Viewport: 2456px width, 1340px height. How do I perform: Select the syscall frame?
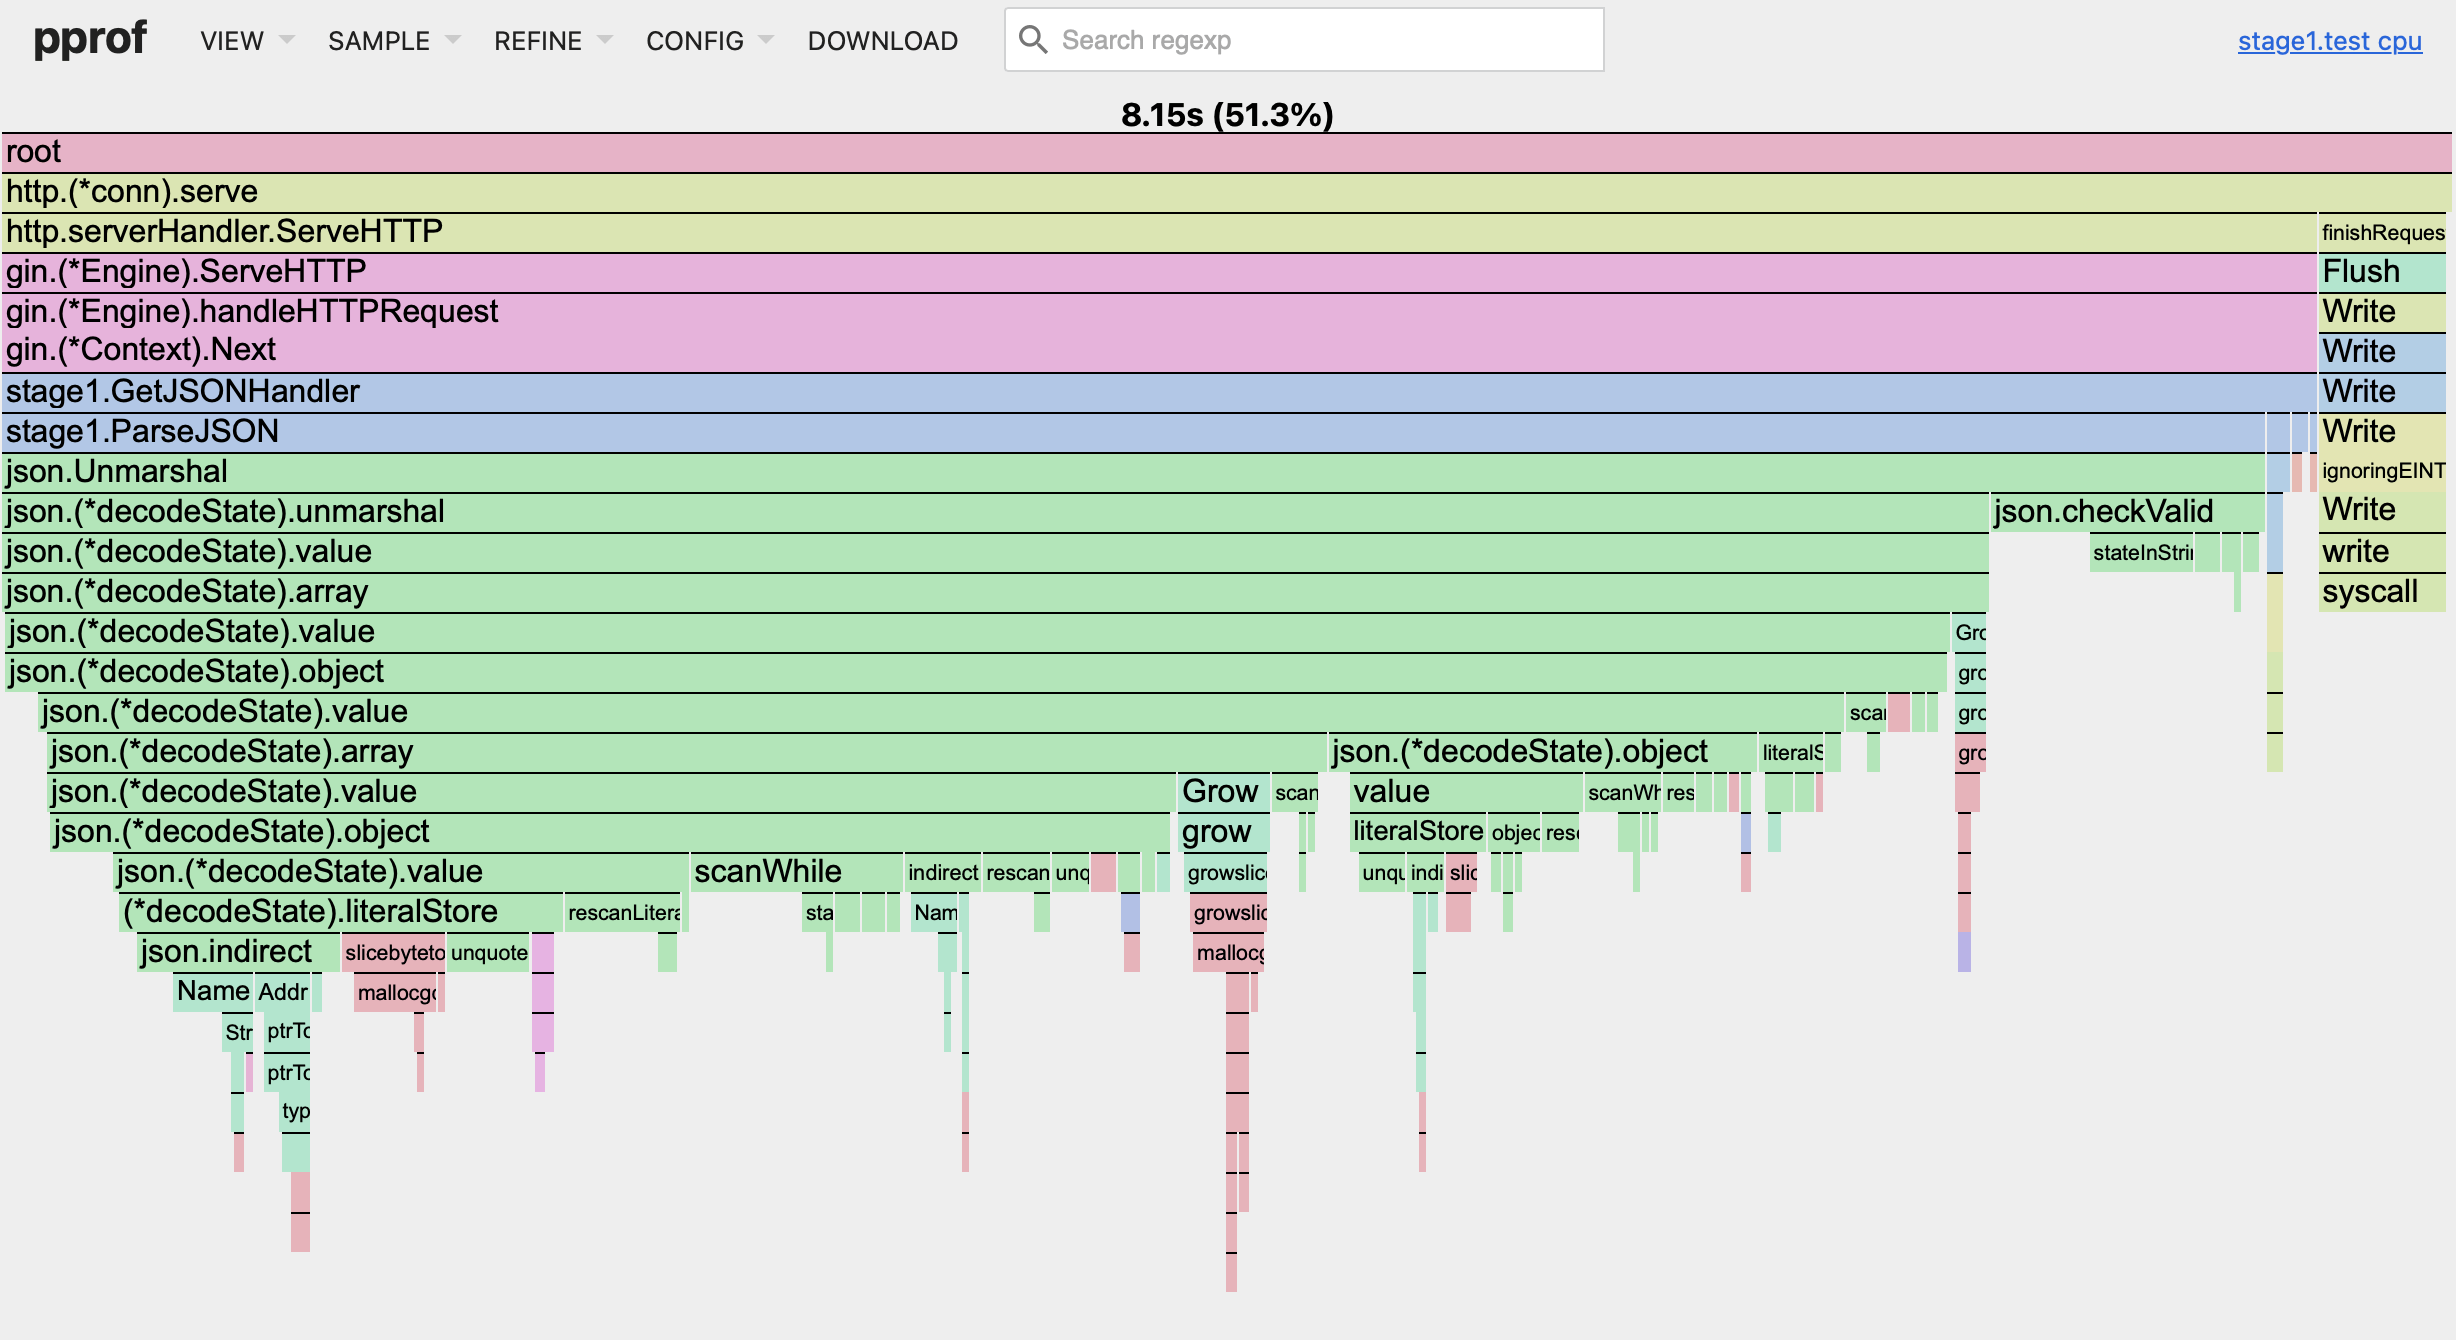2382,593
